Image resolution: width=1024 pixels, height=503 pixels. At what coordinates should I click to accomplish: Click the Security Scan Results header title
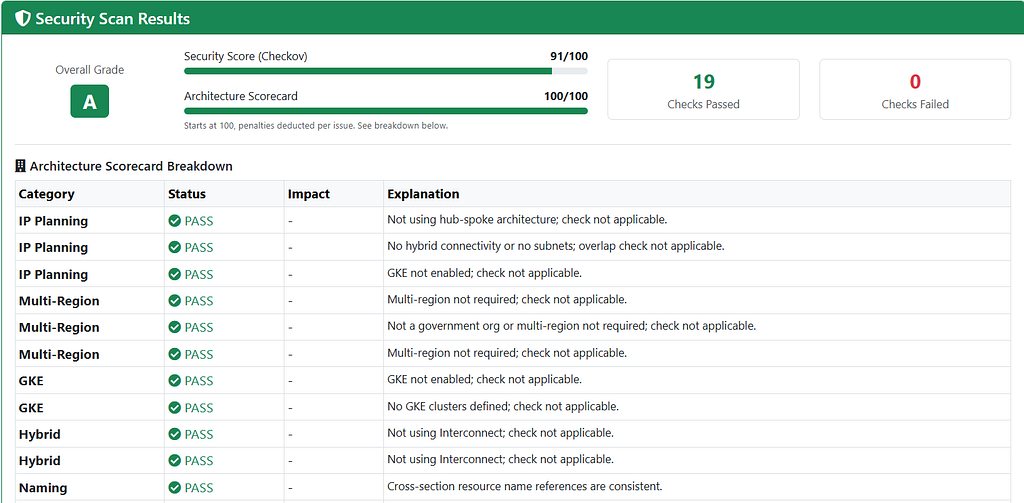pos(112,19)
